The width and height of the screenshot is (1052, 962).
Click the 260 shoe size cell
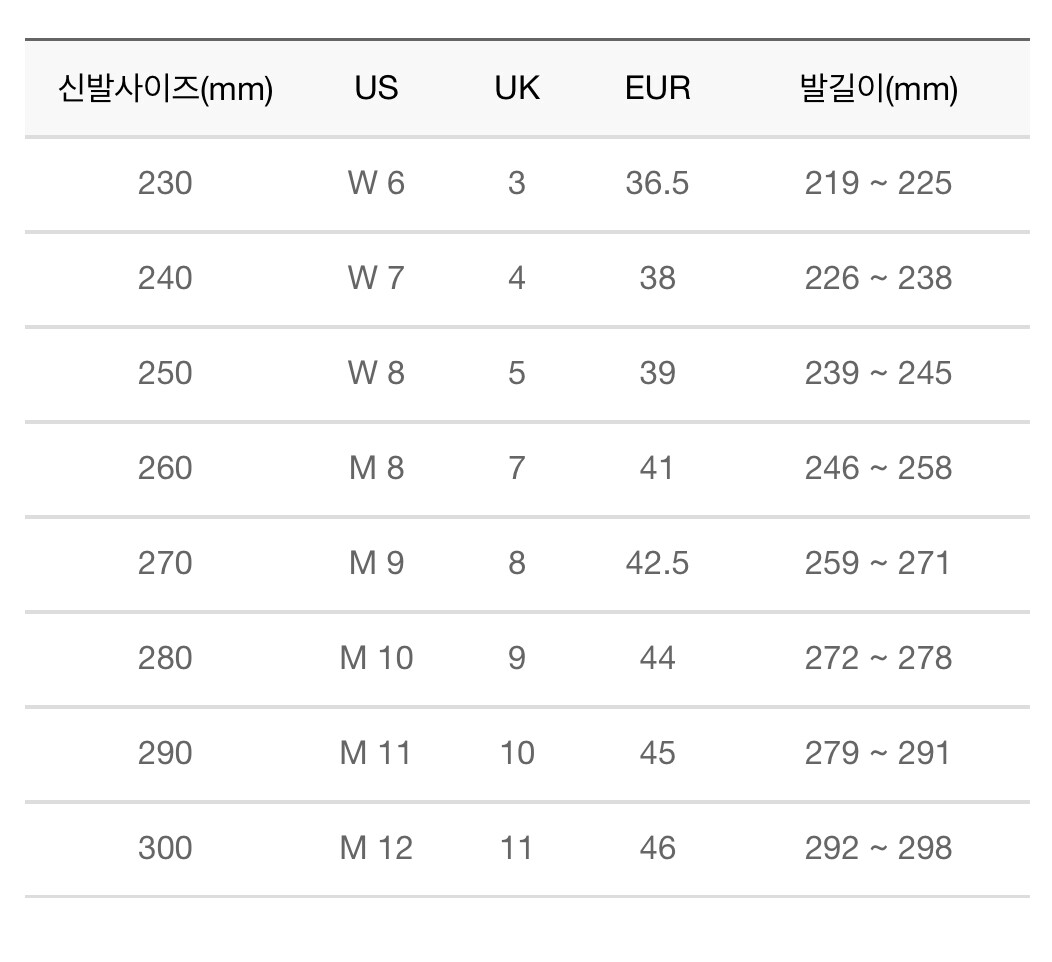pyautogui.click(x=165, y=468)
